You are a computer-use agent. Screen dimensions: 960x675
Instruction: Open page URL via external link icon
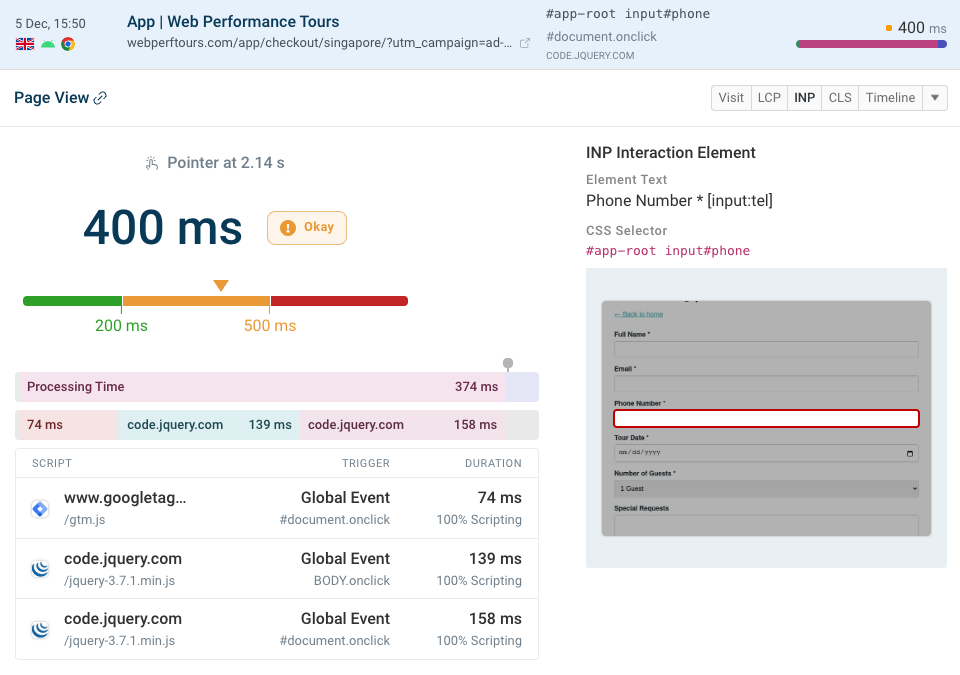pyautogui.click(x=525, y=44)
